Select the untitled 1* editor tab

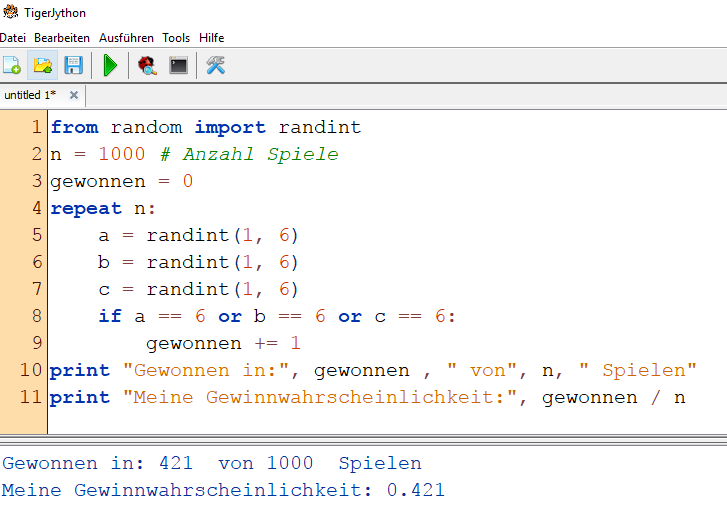(x=30, y=95)
